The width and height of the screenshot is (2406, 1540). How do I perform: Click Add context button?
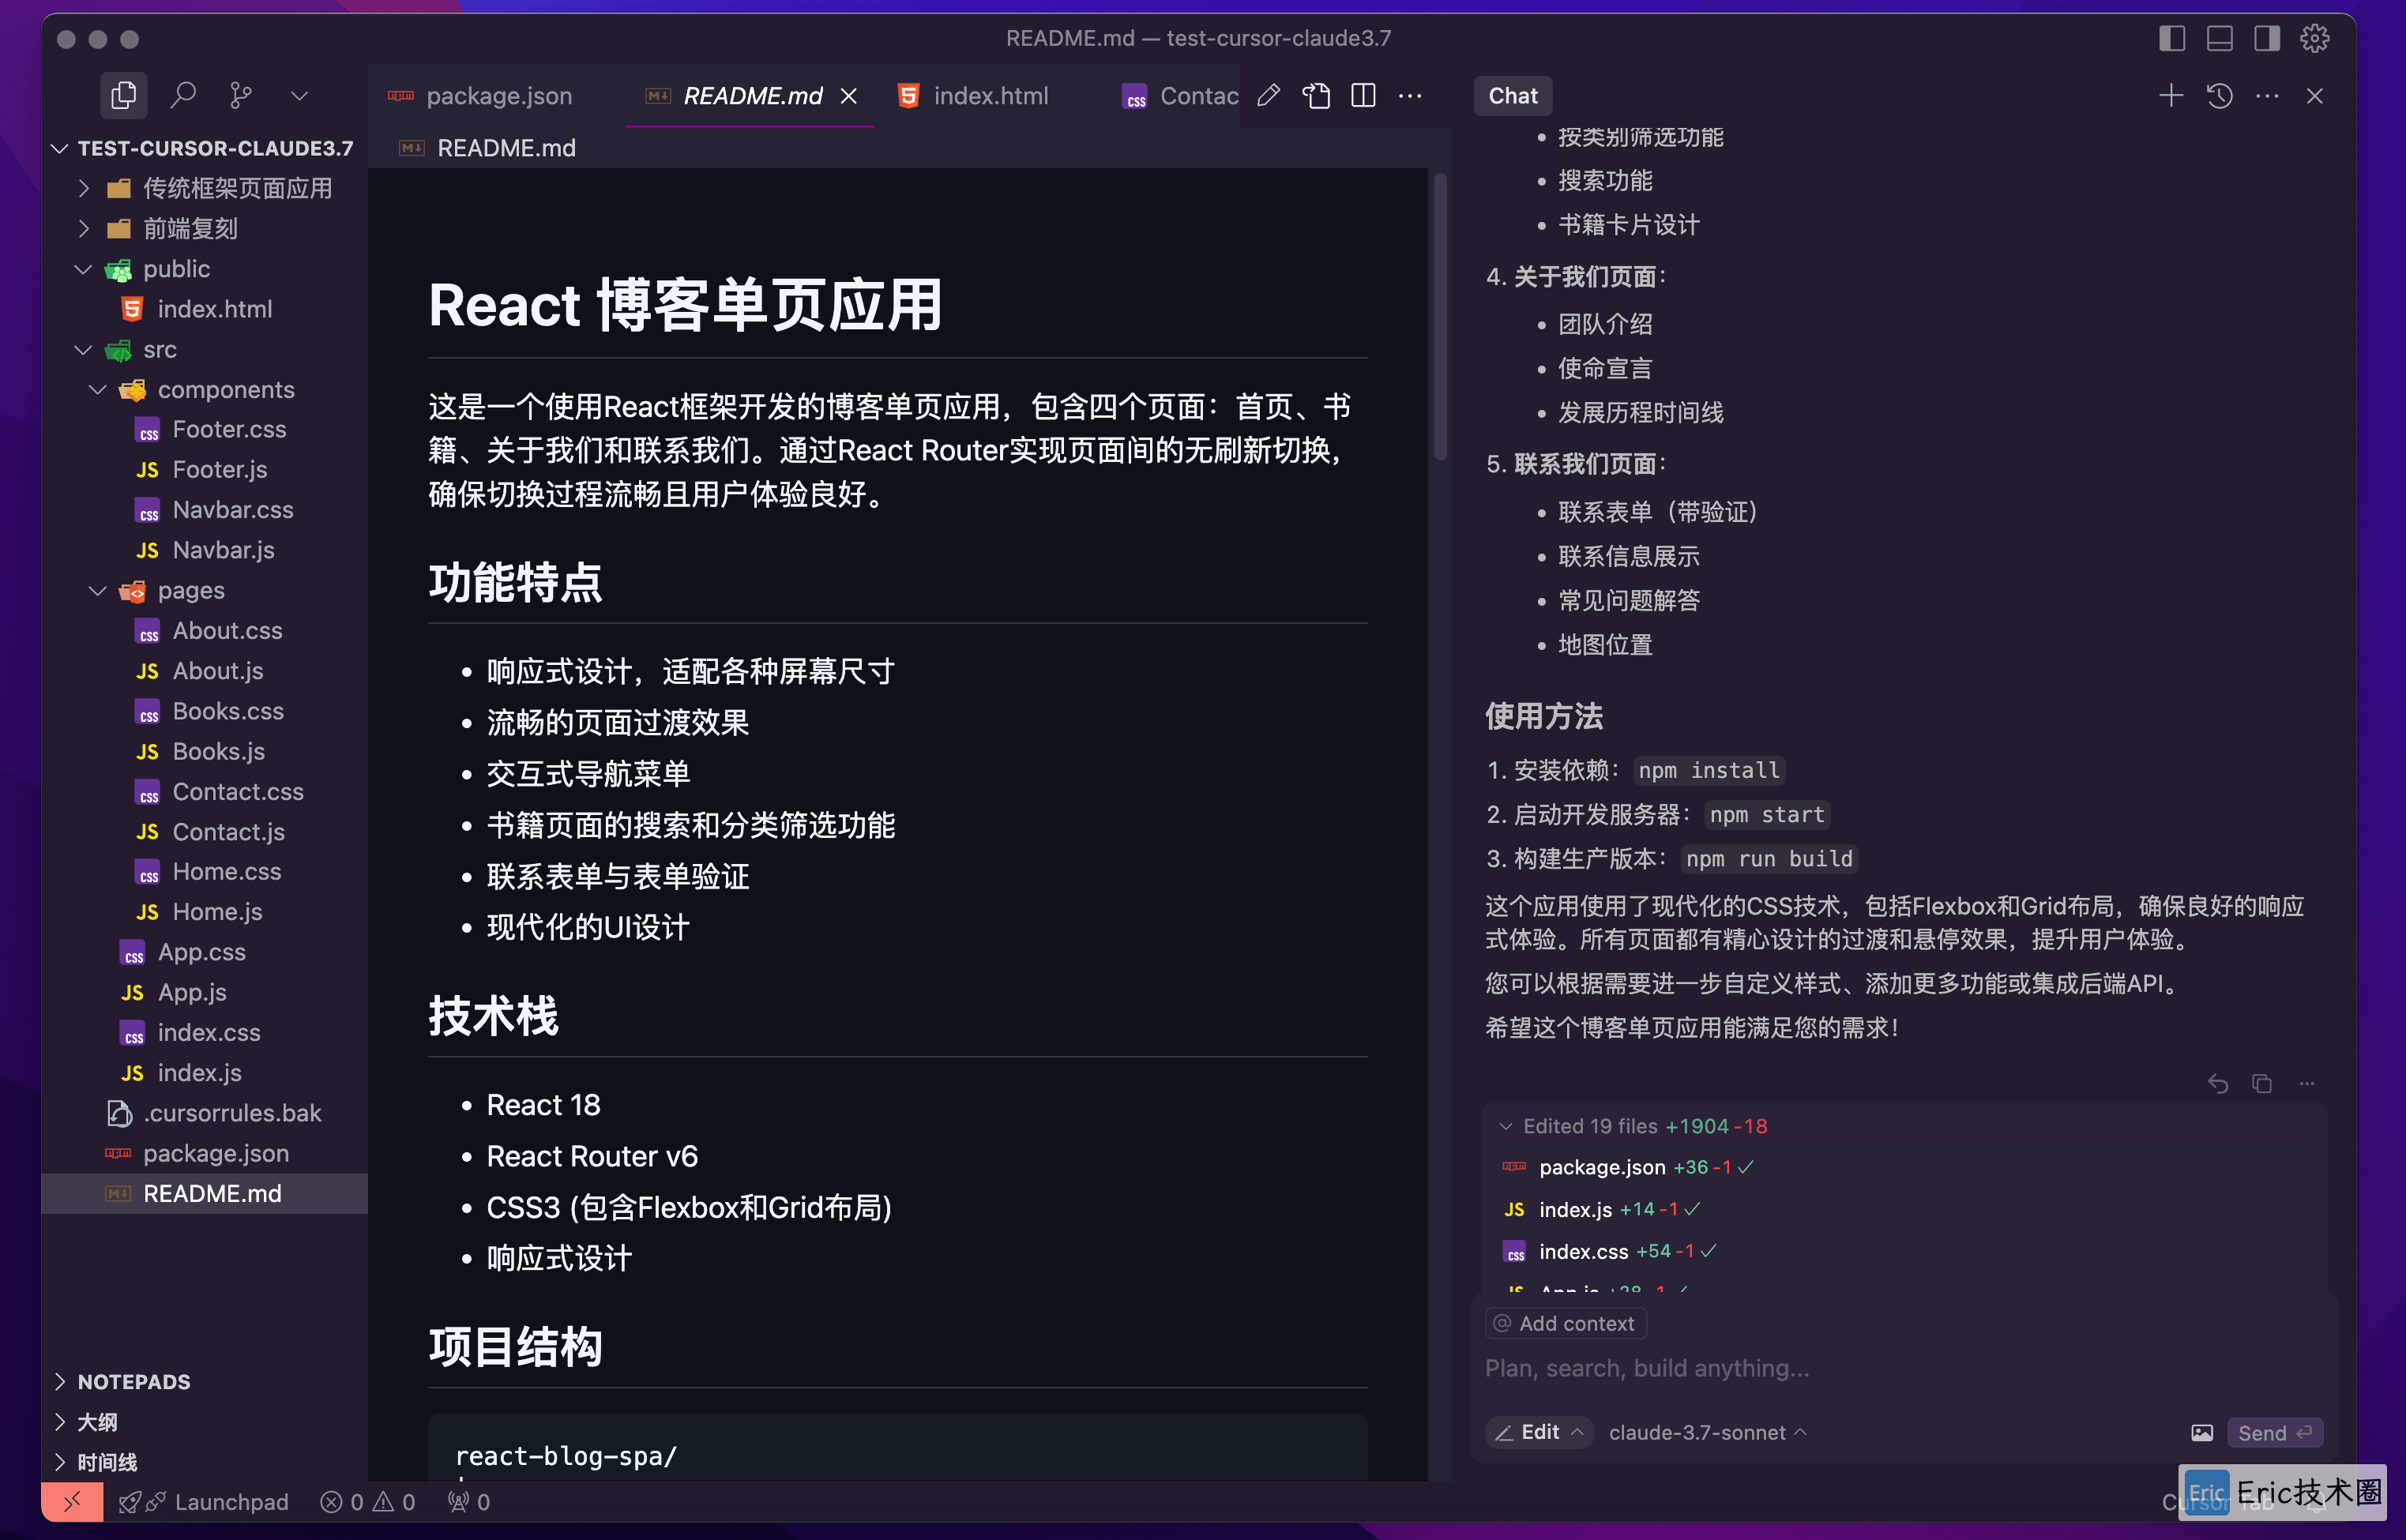1565,1323
